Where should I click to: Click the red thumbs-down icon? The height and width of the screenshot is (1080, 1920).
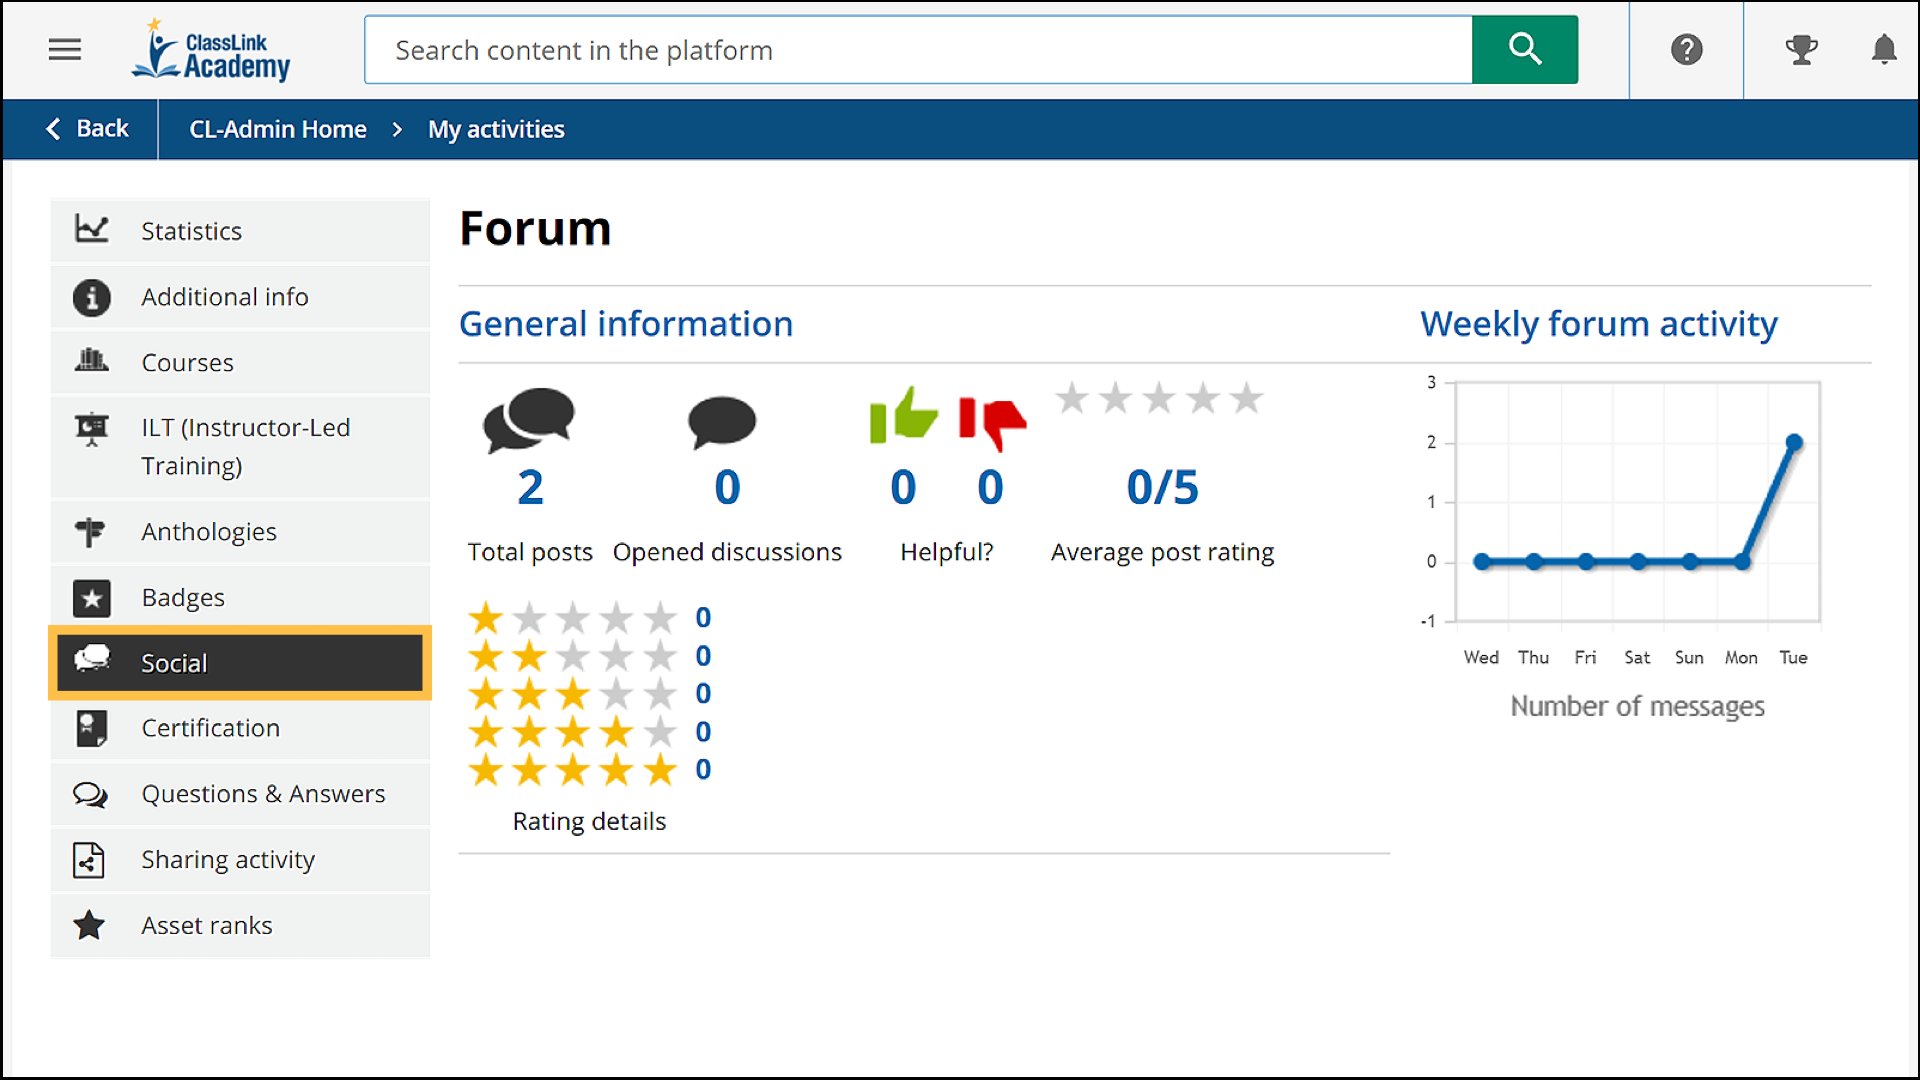[992, 420]
